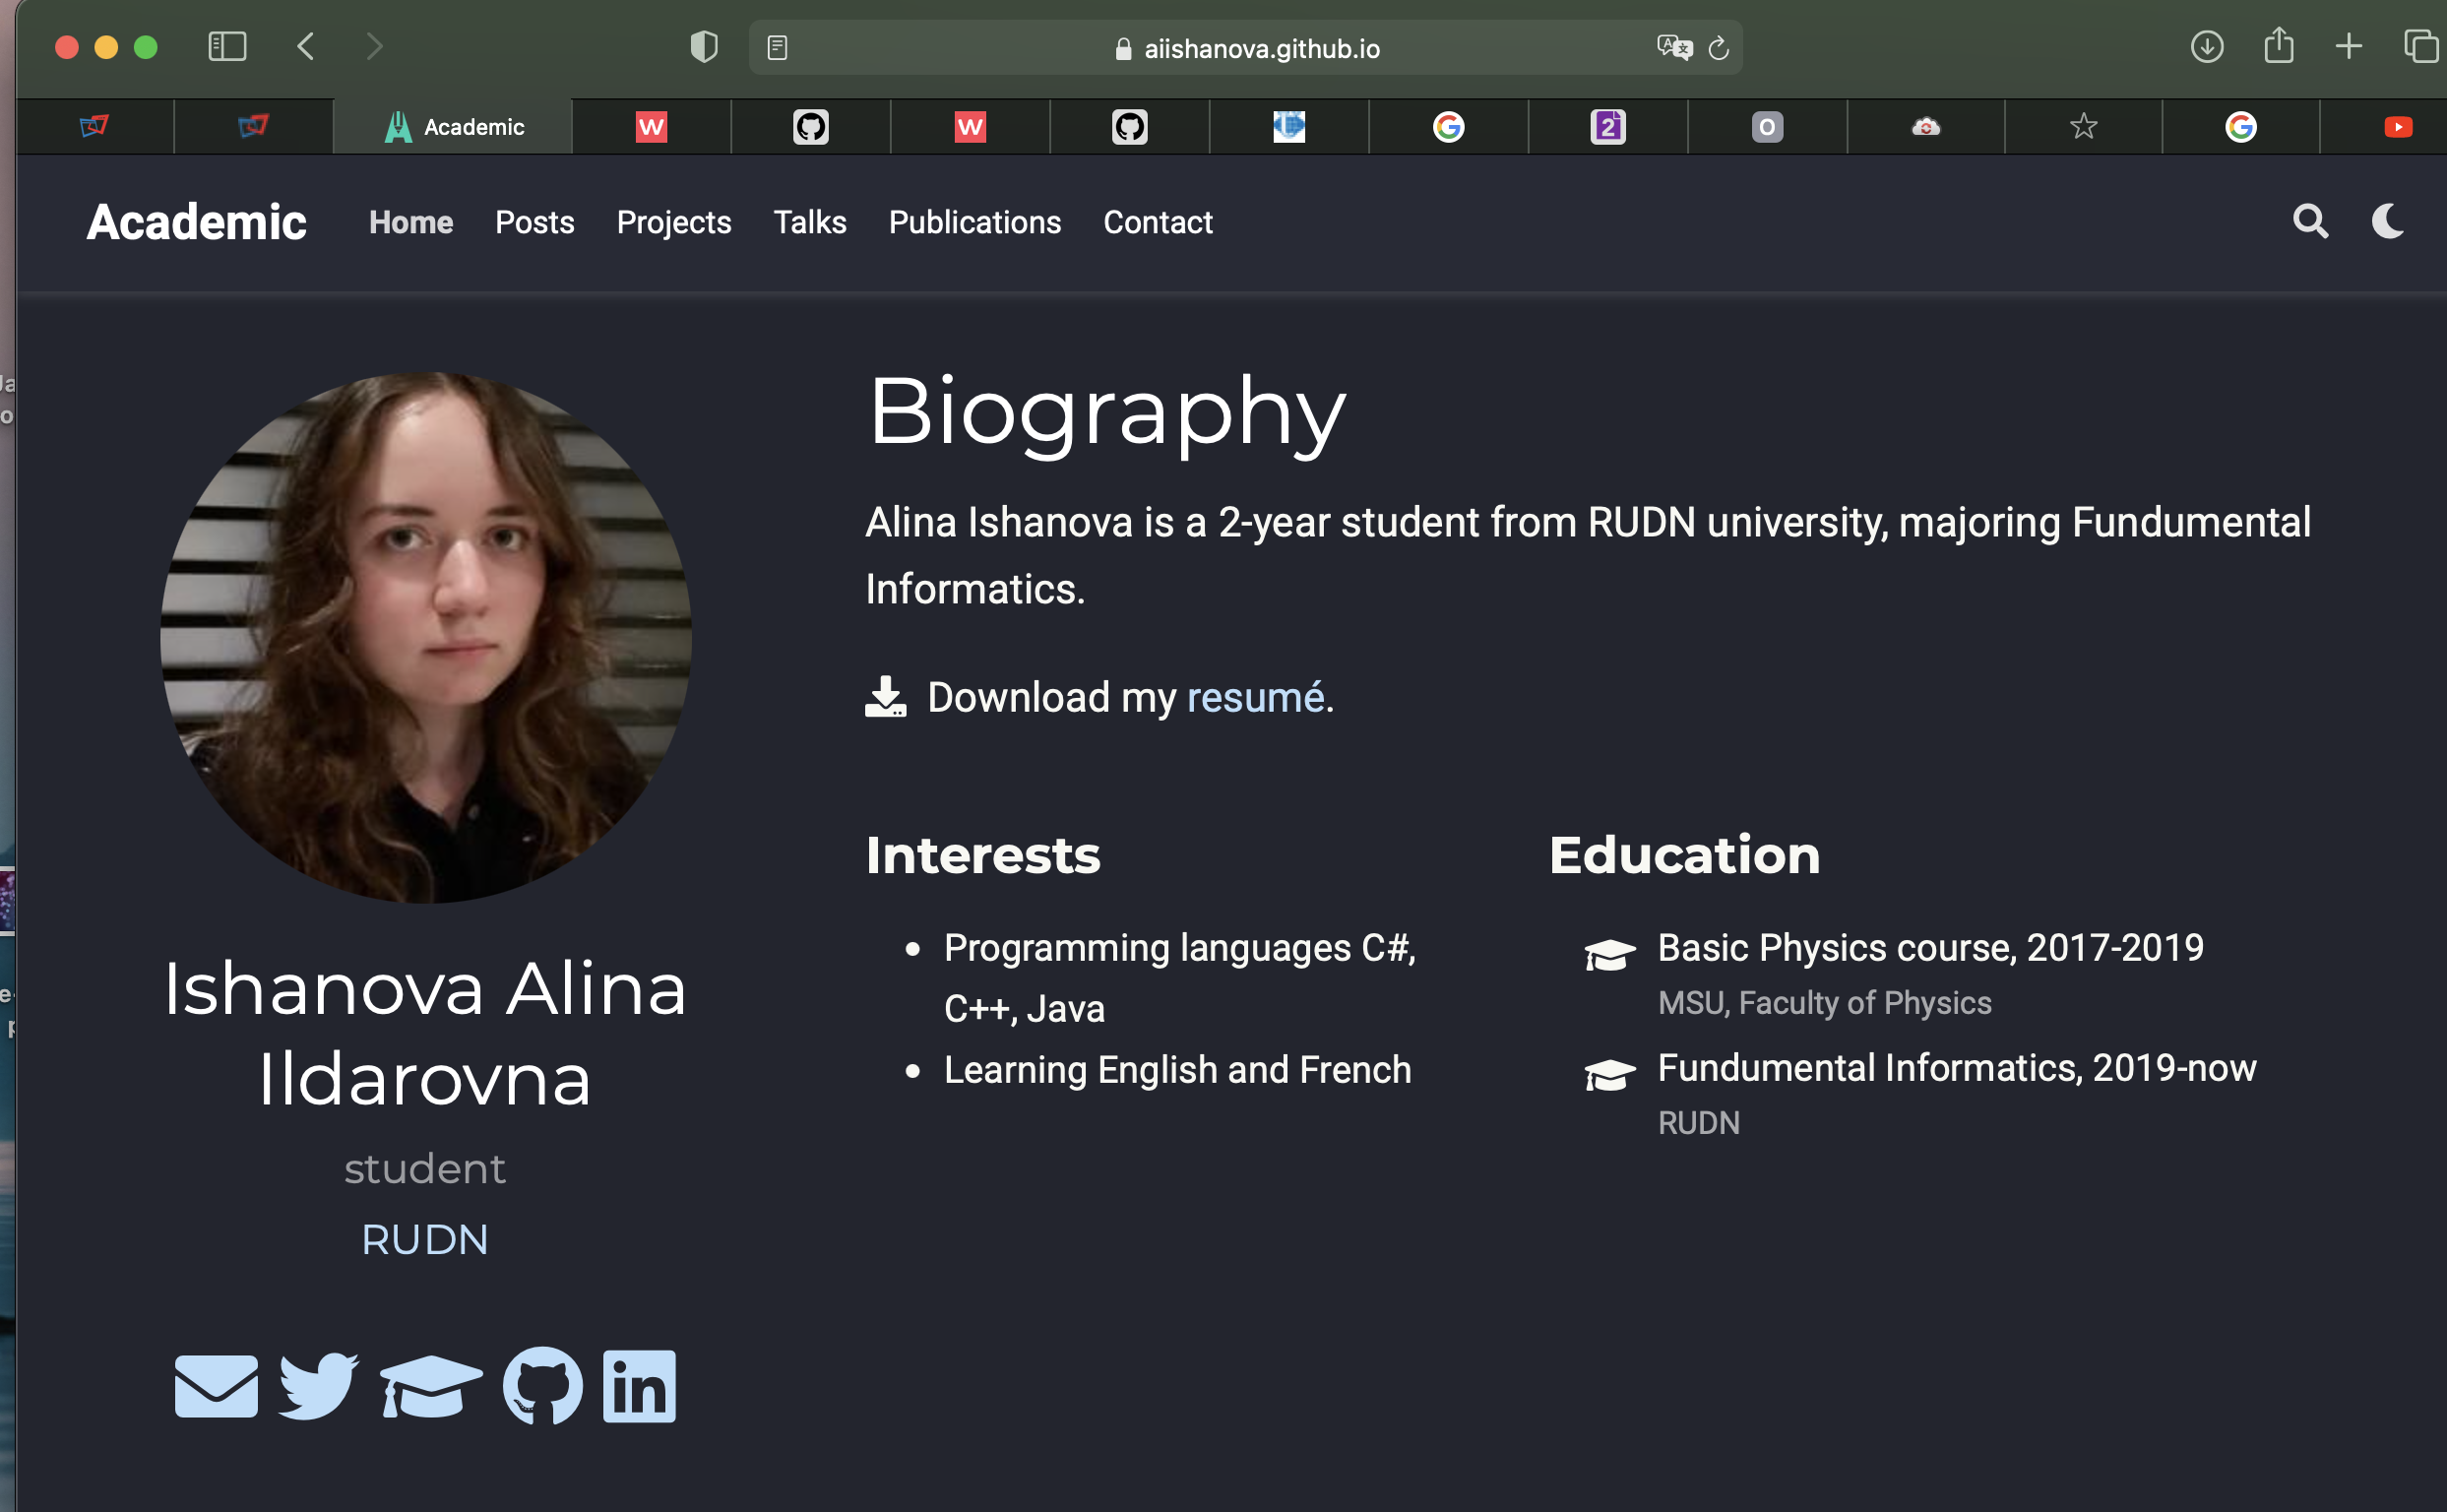Switch to the YouTube tab
This screenshot has width=2447, height=1512.
2398,127
